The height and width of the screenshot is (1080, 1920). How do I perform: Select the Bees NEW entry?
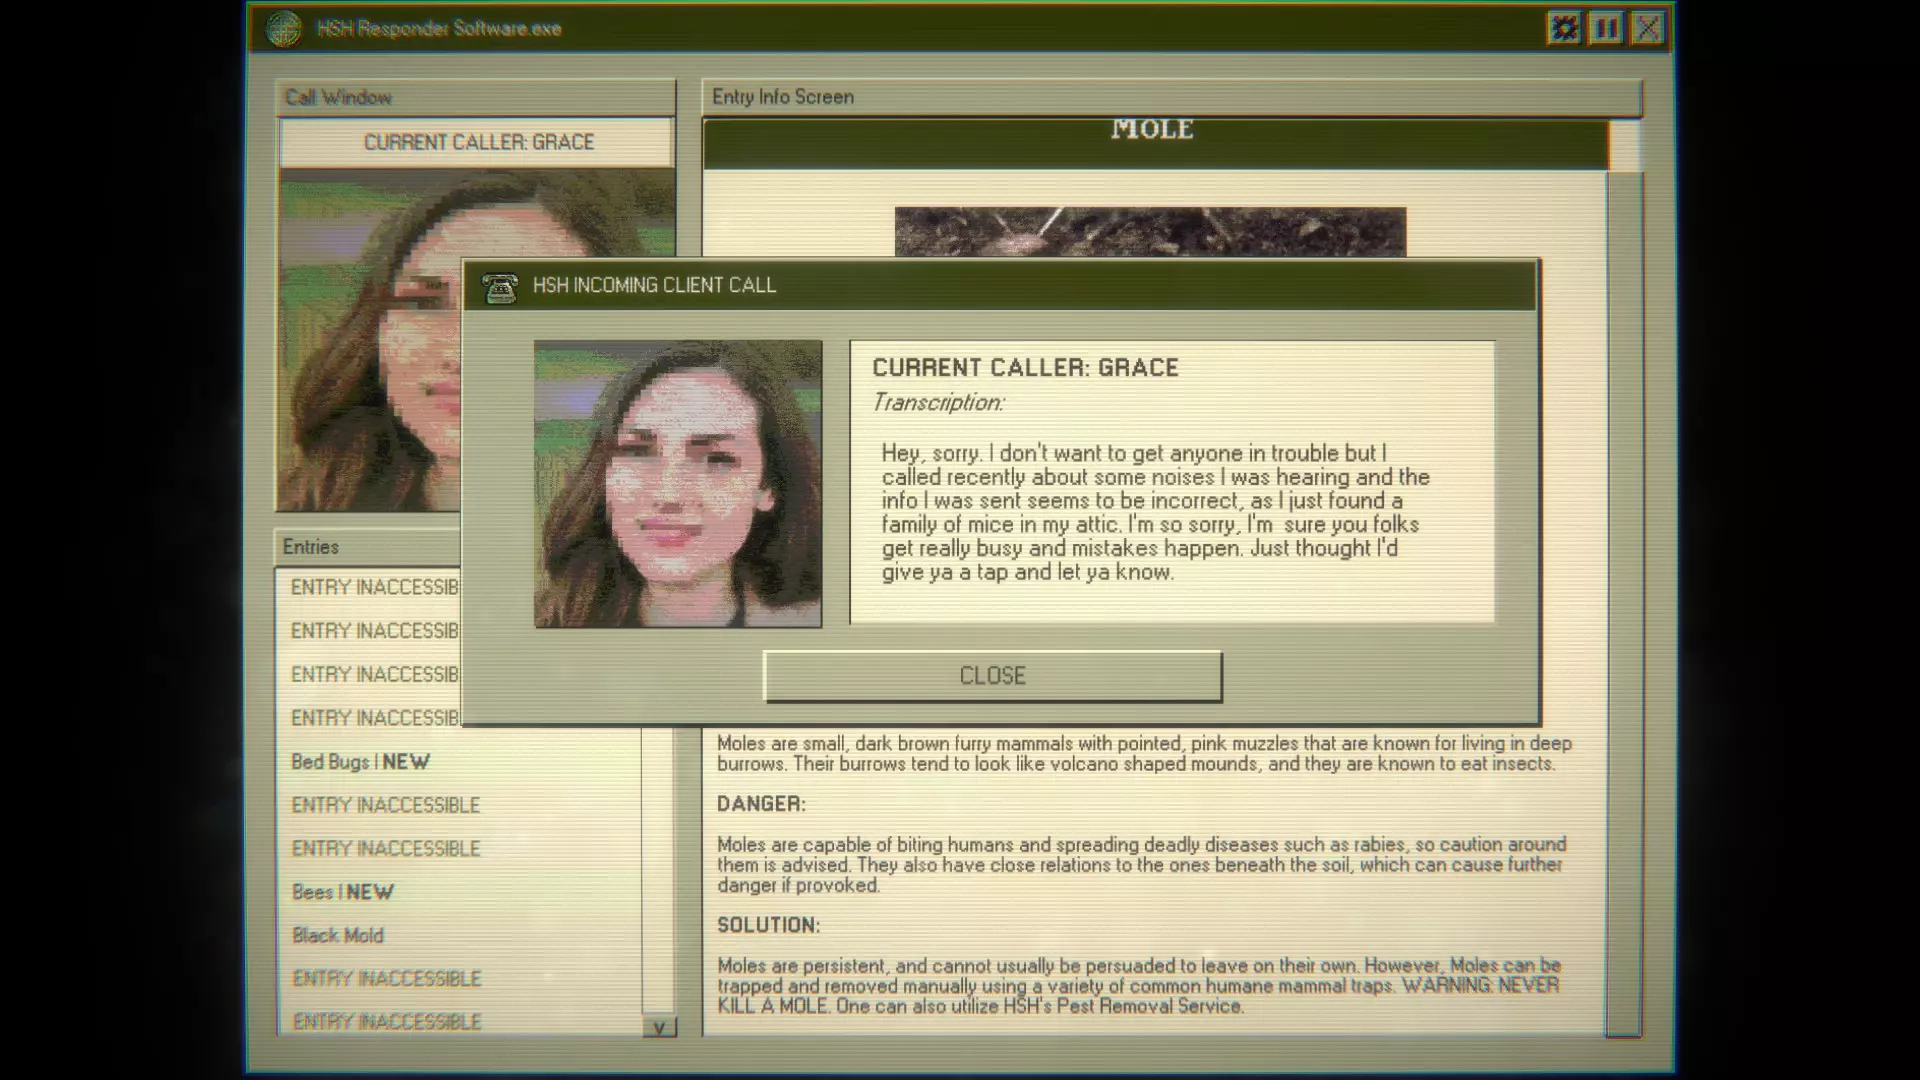coord(342,892)
